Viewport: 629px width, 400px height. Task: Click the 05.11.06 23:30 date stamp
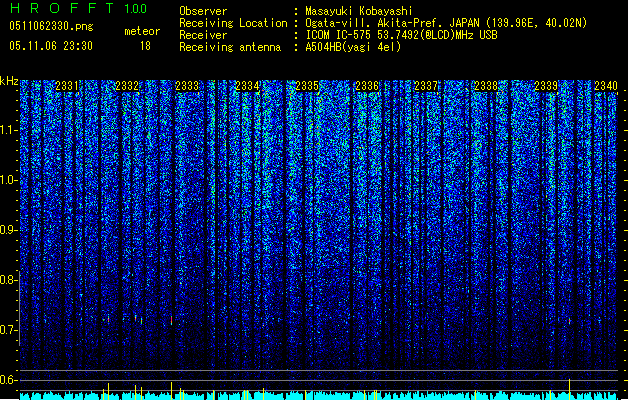[x=51, y=46]
